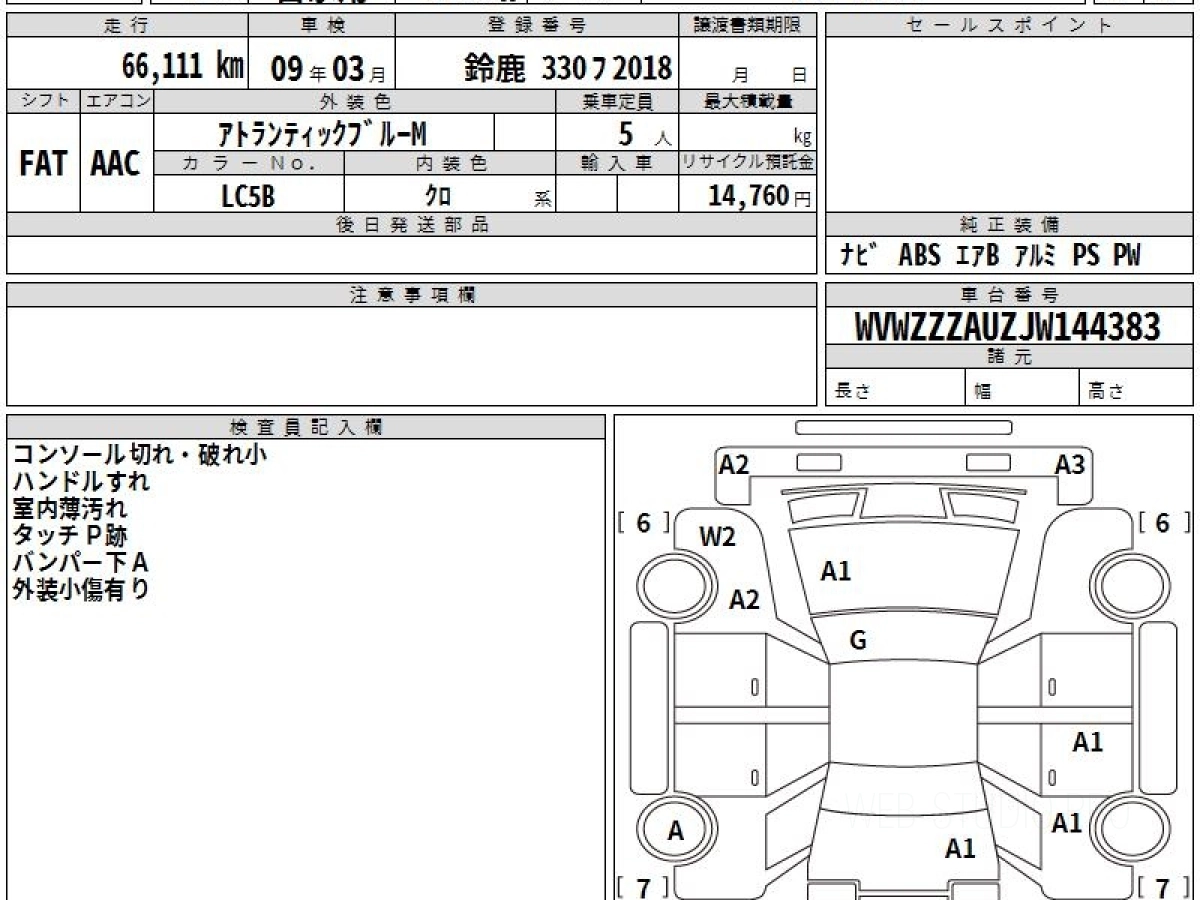The height and width of the screenshot is (900, 1200).
Task: Click the G mark on the windshield
Action: (x=858, y=642)
